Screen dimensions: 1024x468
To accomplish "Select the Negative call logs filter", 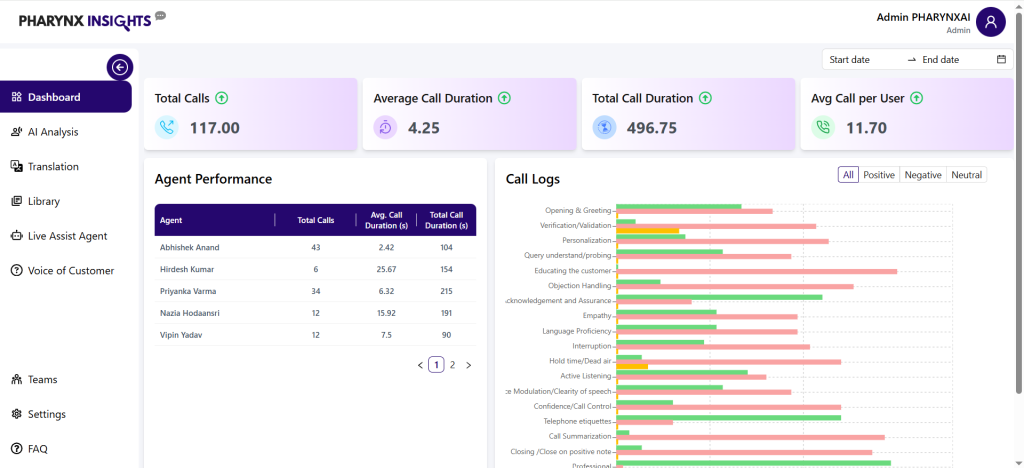I will pyautogui.click(x=922, y=175).
